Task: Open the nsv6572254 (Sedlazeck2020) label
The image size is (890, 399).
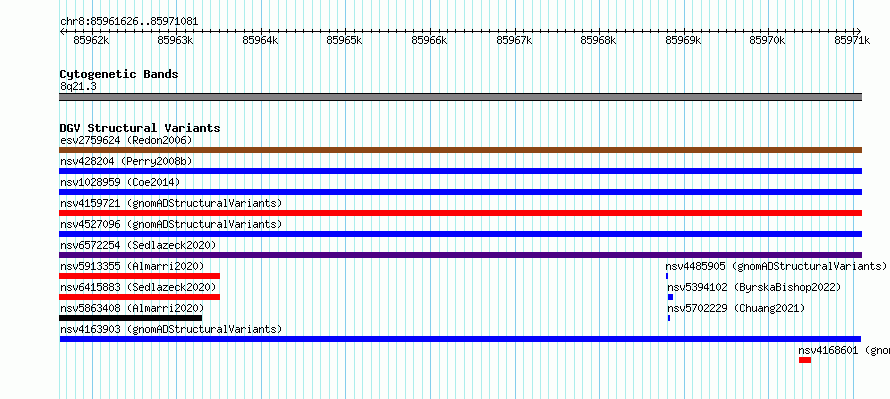Action: click(x=138, y=245)
